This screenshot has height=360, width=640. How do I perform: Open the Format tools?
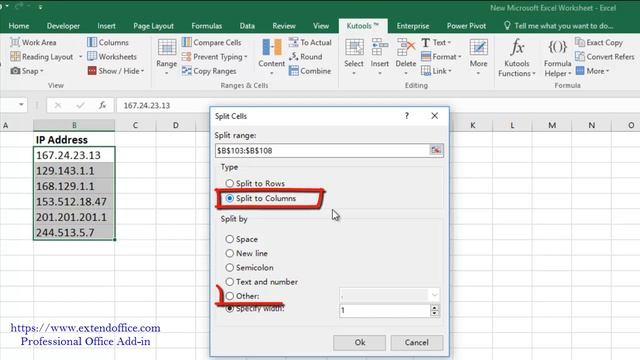(x=441, y=57)
